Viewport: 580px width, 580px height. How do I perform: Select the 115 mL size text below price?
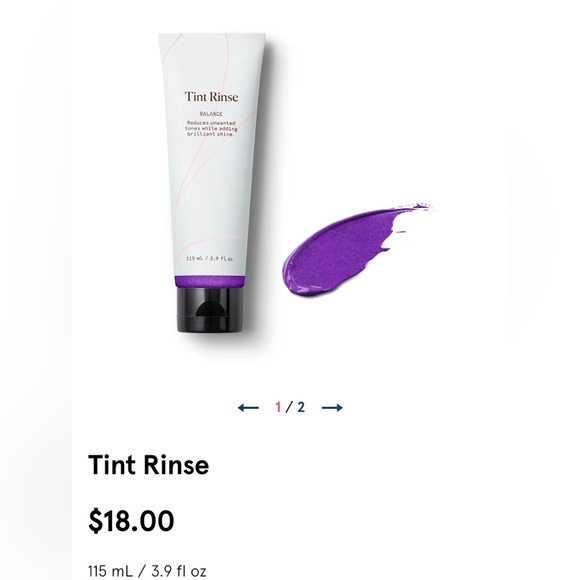coord(147,571)
